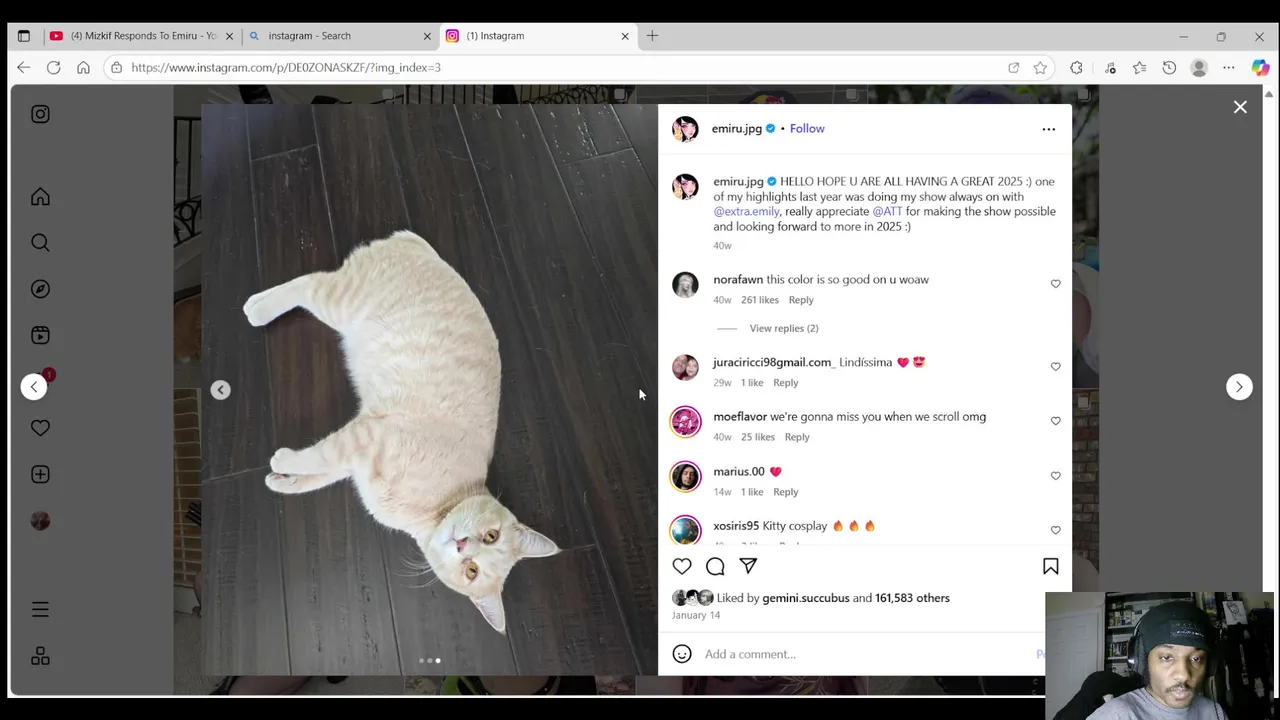Reply to marius.00 comment
Viewport: 1280px width, 720px height.
tap(785, 492)
